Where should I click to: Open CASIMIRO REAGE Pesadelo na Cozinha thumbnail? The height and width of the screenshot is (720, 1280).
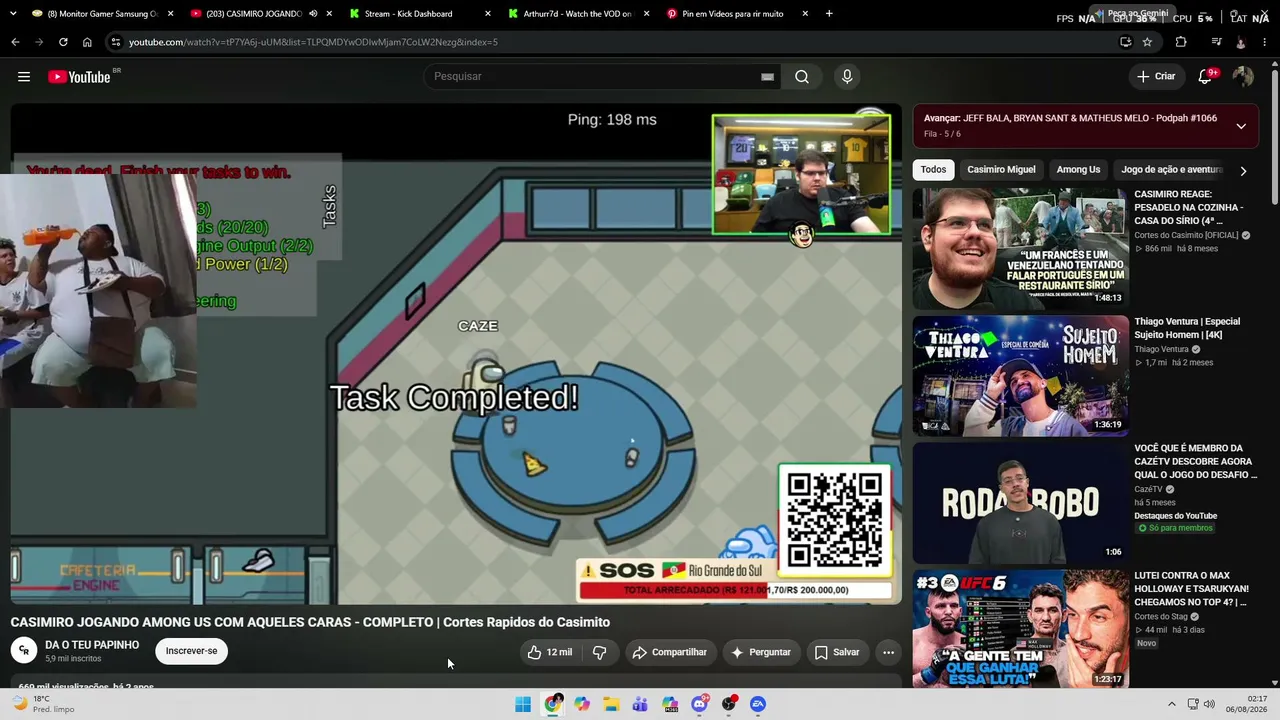(x=1020, y=249)
